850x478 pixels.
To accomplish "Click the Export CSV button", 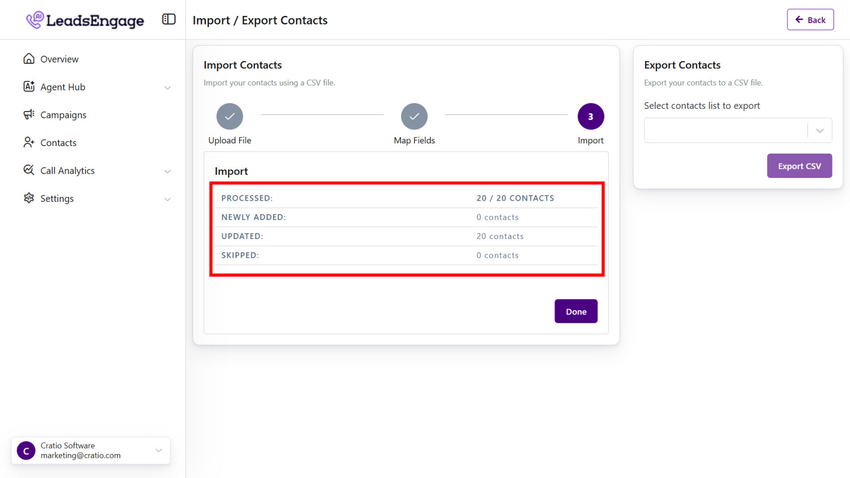I will tap(799, 166).
